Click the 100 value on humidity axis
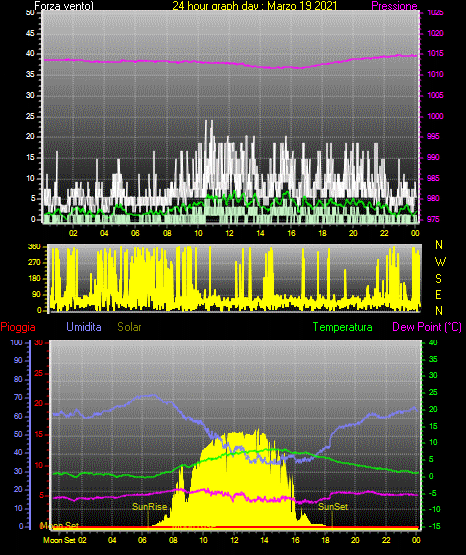 click(17, 343)
